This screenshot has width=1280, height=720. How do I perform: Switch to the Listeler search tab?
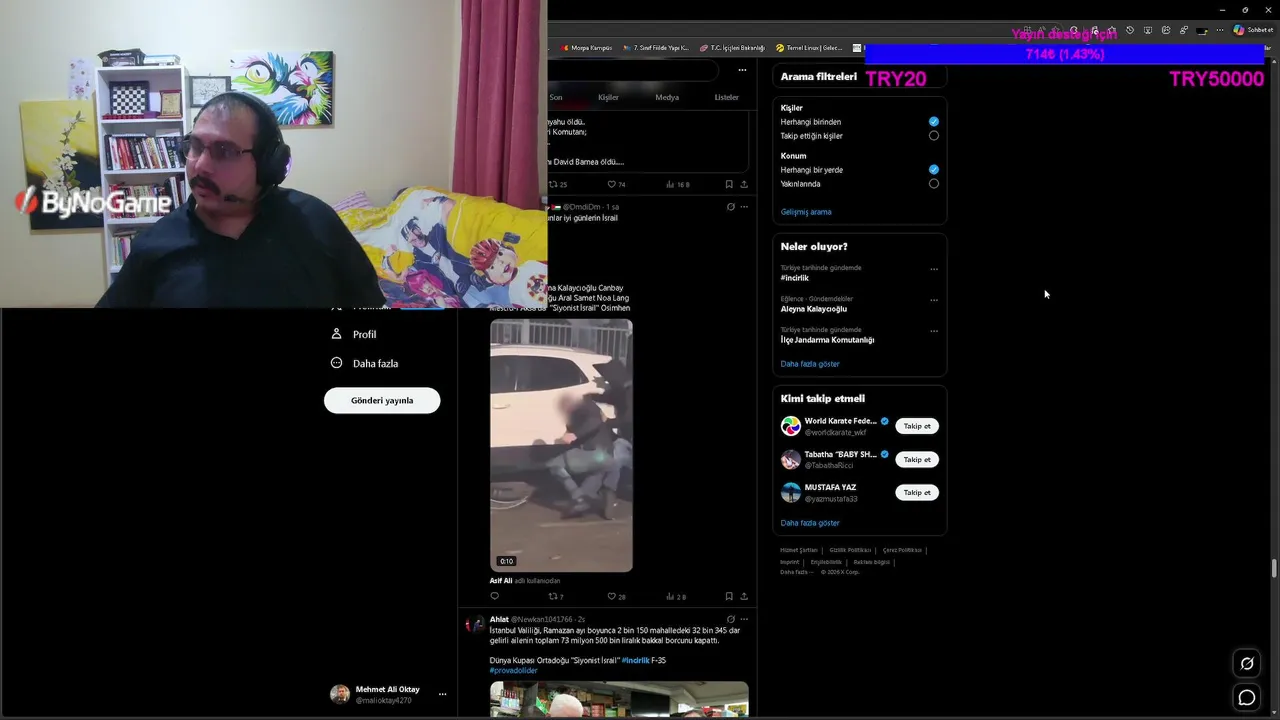point(726,97)
